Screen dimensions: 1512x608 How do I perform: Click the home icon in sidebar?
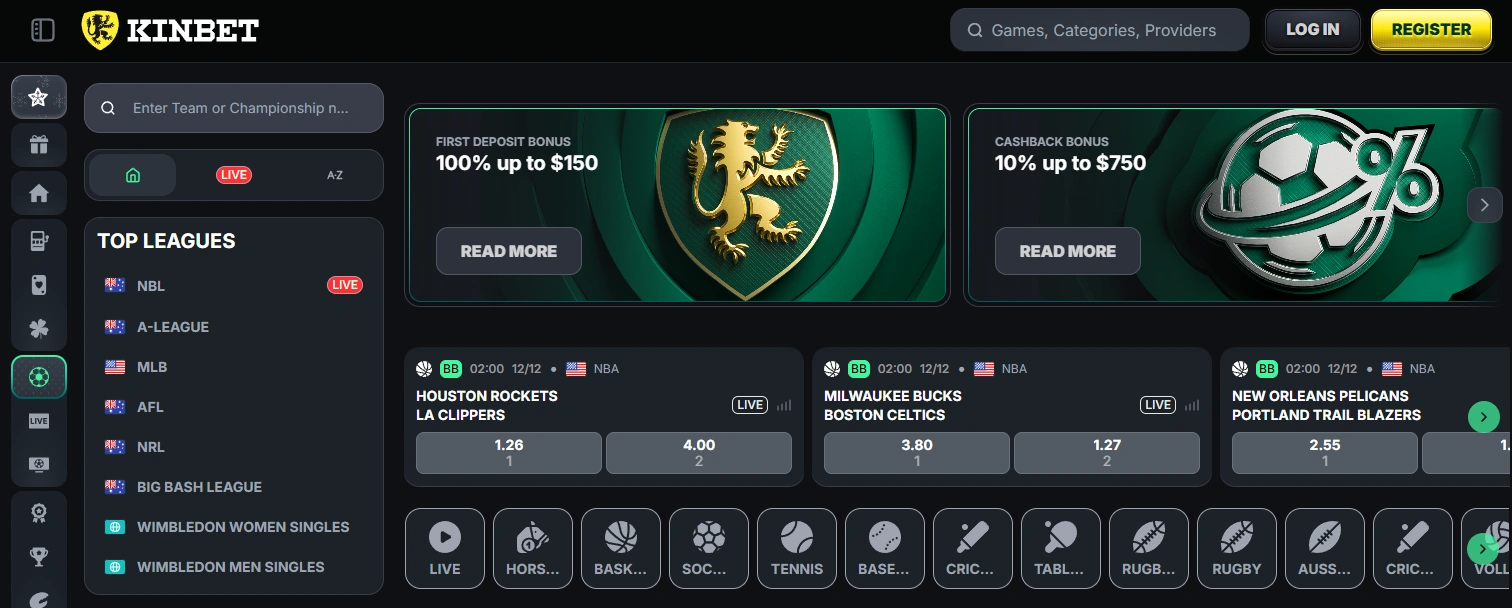click(38, 193)
